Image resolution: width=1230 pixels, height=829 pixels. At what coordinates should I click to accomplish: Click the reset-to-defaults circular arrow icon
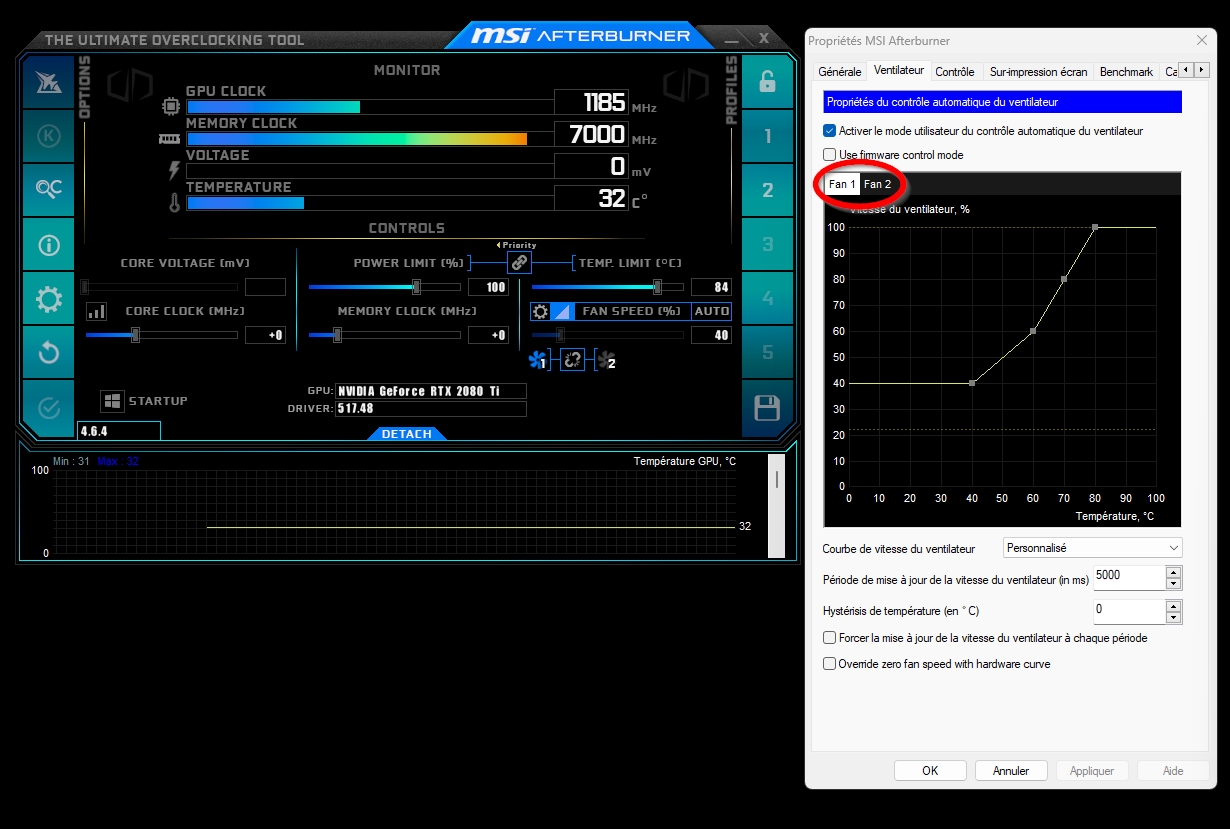pos(48,352)
